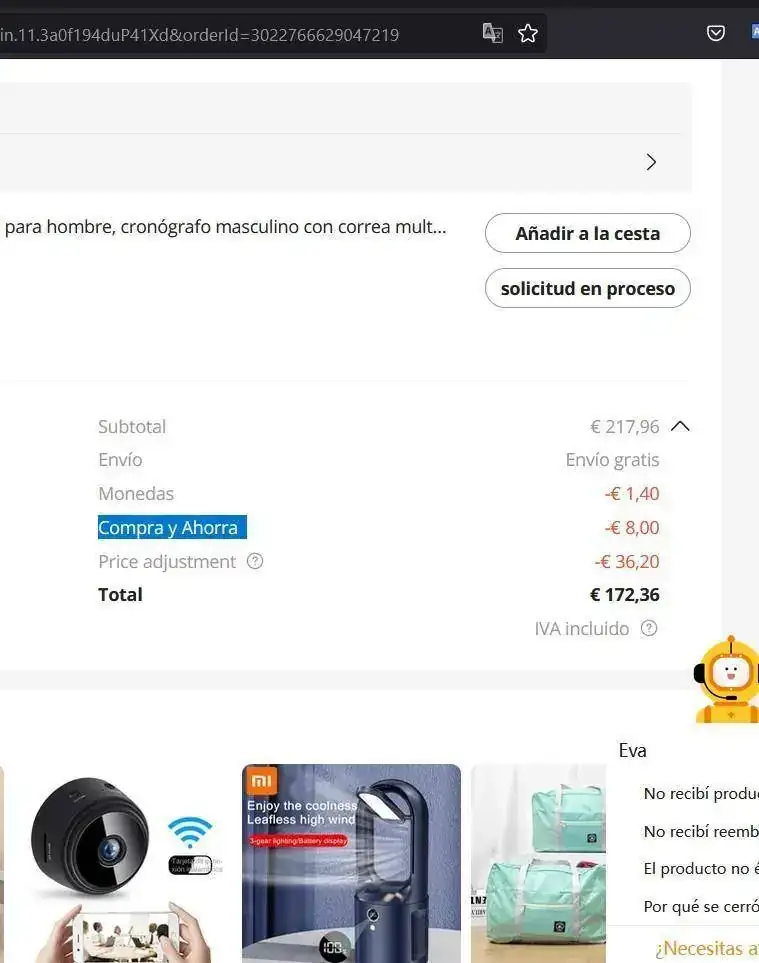Image resolution: width=759 pixels, height=963 pixels.
Task: Click the ¿Necesitas ayuda link at bottom
Action: 706,948
